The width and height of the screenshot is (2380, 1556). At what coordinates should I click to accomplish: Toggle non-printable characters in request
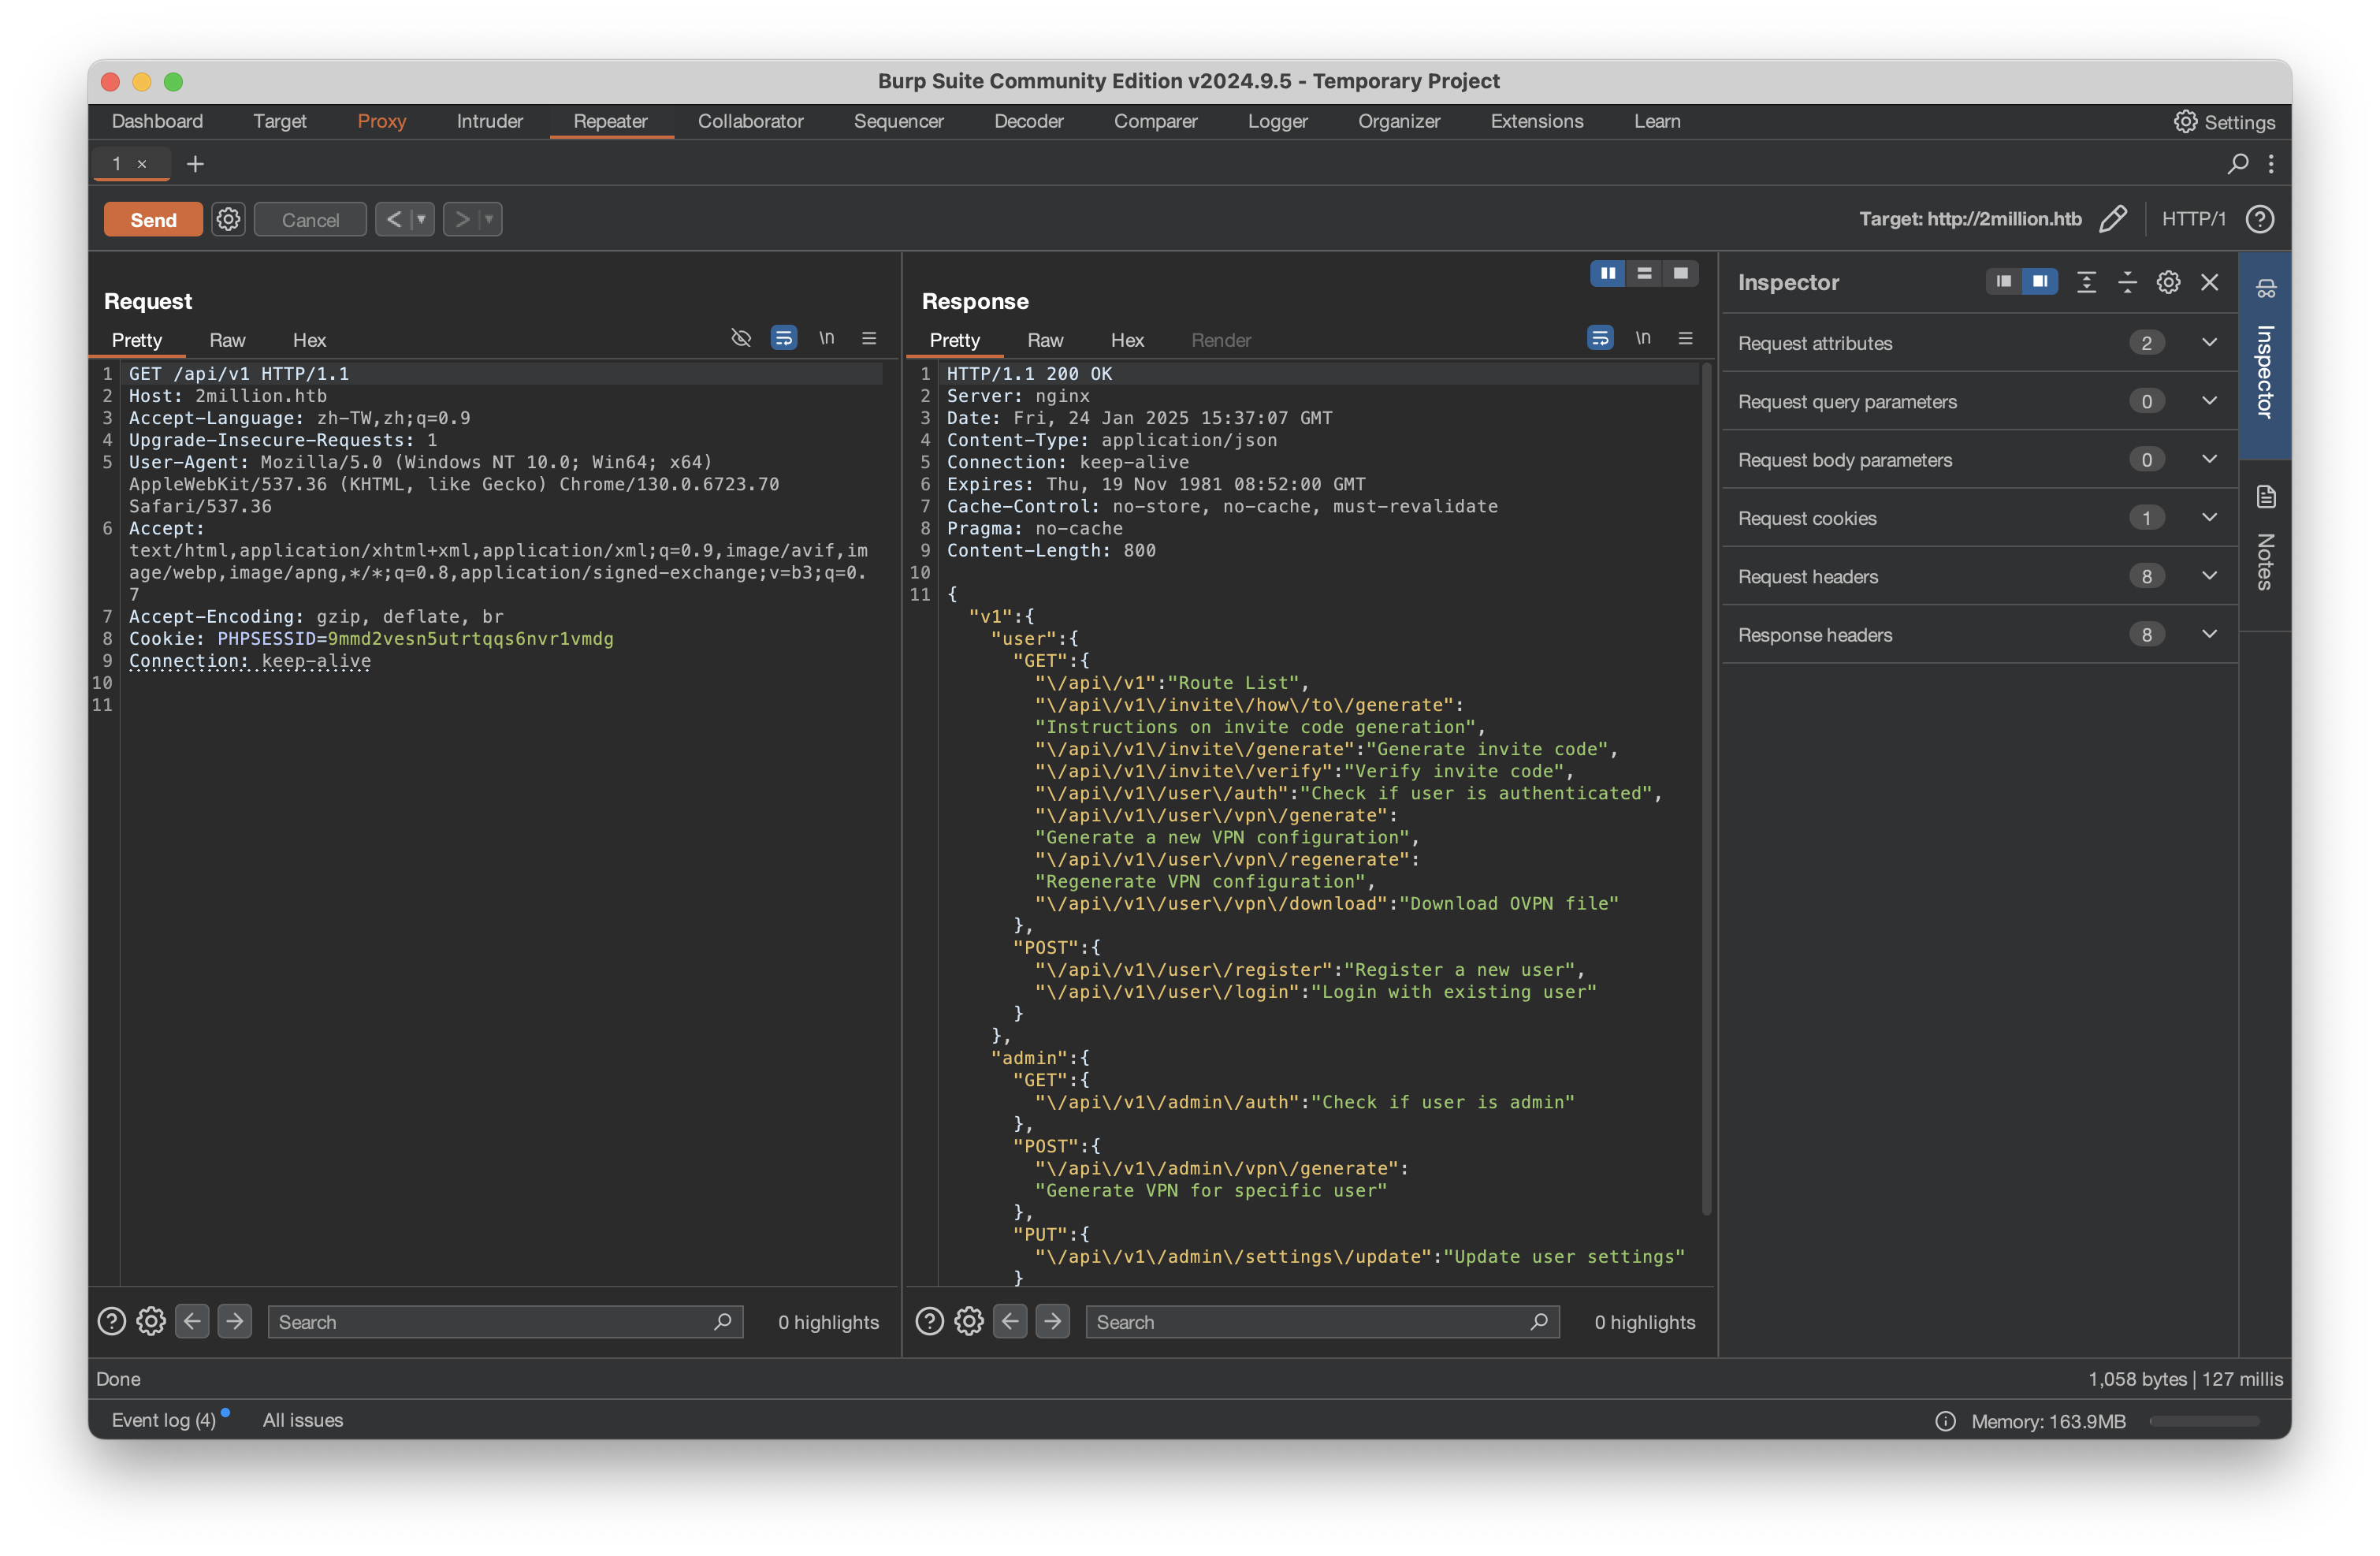tap(826, 339)
